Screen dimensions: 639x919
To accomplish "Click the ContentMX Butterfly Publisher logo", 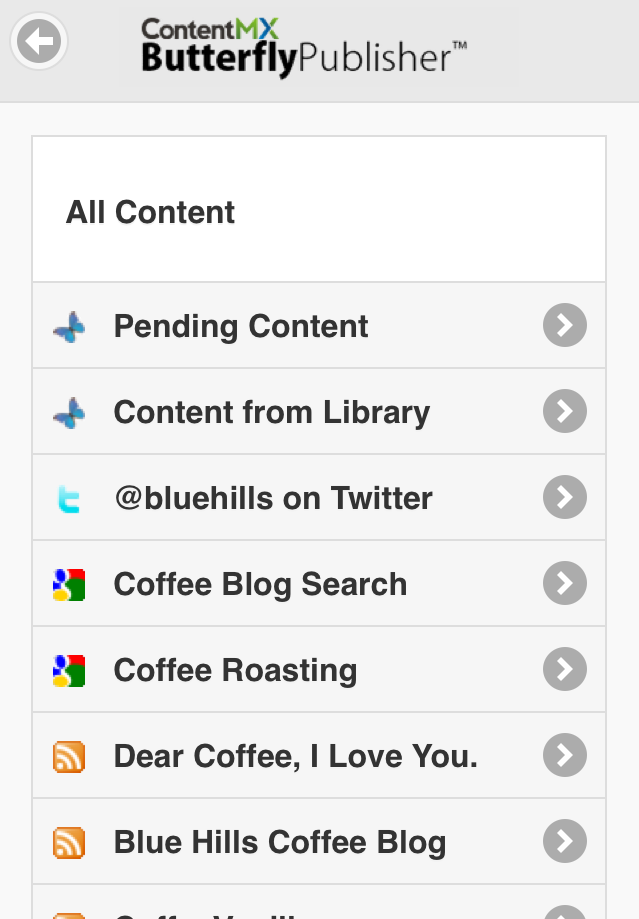I will (303, 47).
